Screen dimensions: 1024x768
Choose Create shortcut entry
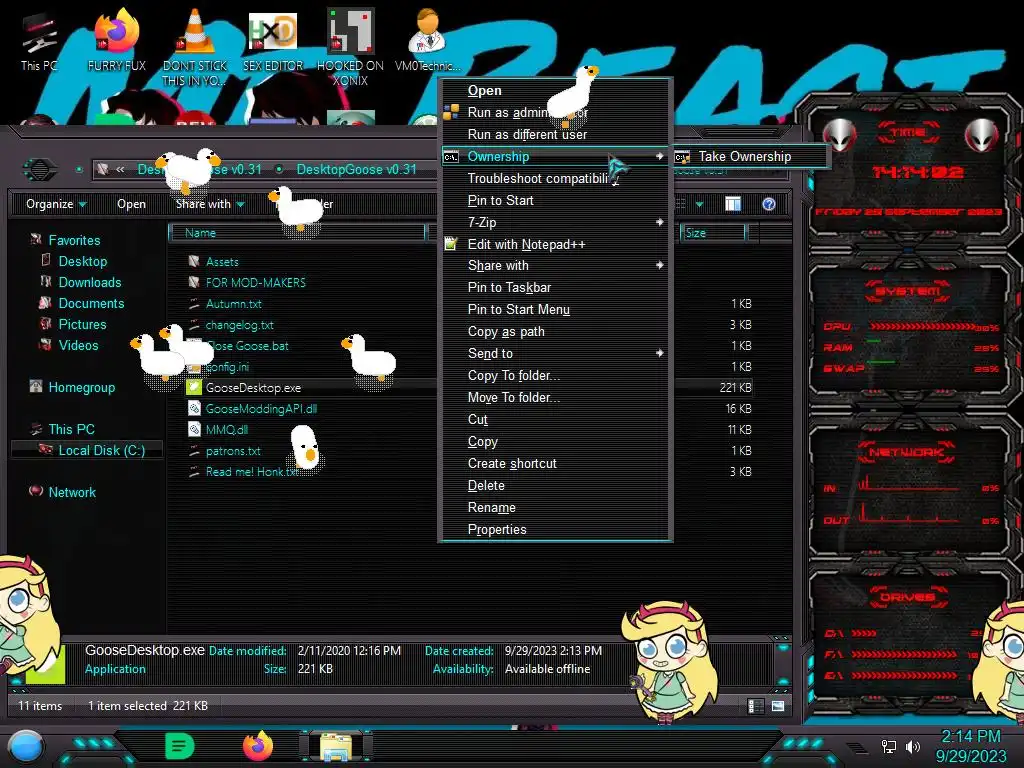(557, 463)
